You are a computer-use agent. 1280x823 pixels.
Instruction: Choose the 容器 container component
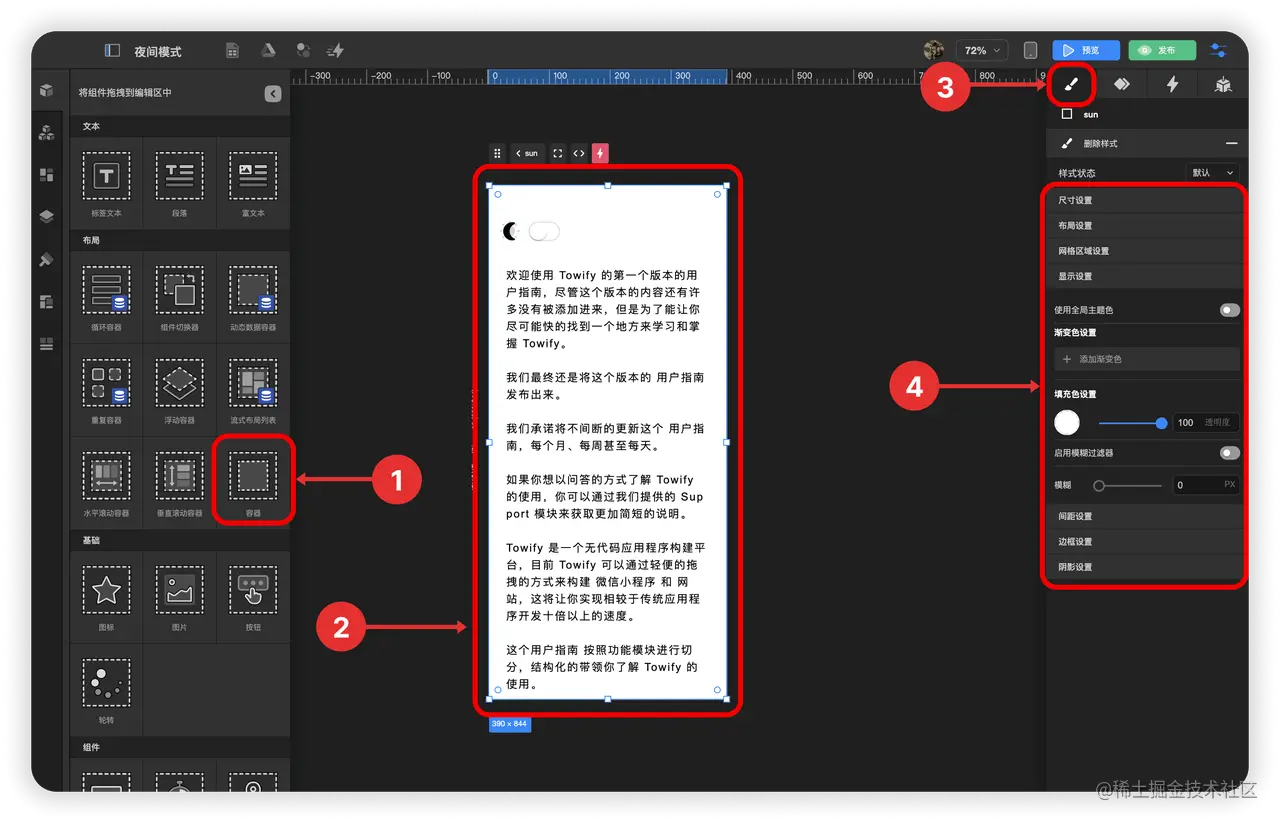pyautogui.click(x=253, y=484)
